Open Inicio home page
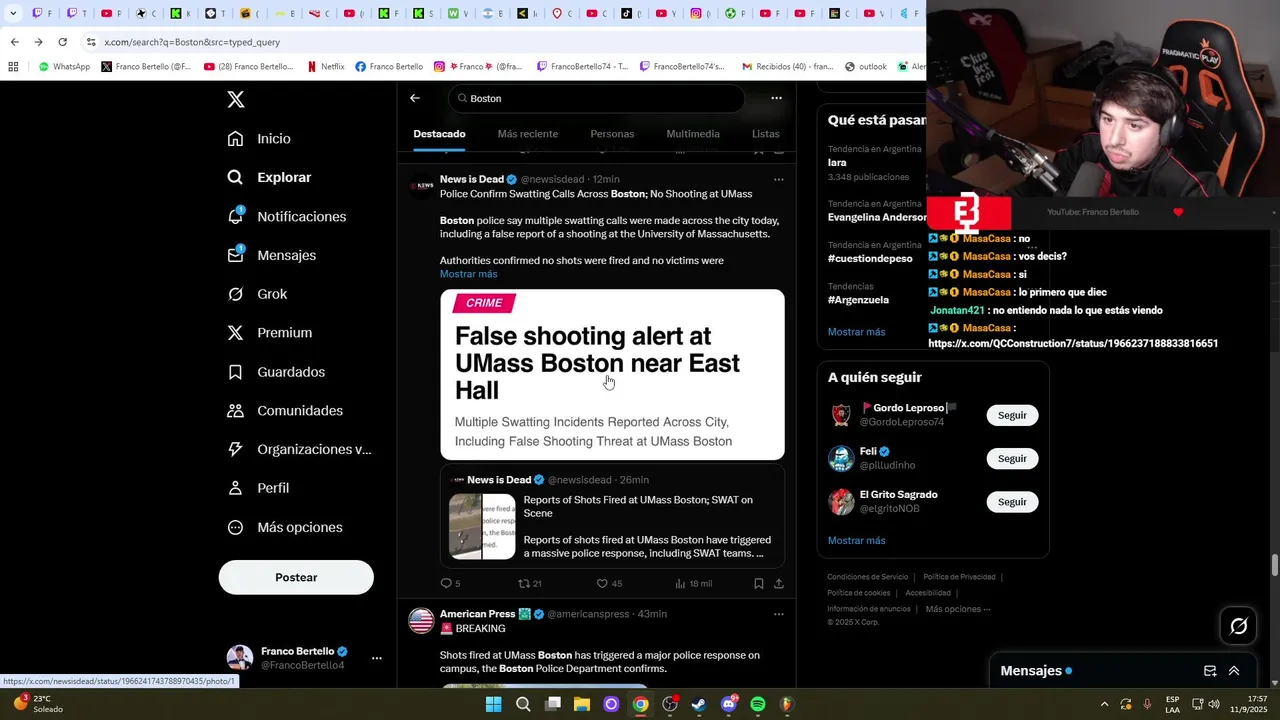This screenshot has height=720, width=1280. click(x=259, y=139)
